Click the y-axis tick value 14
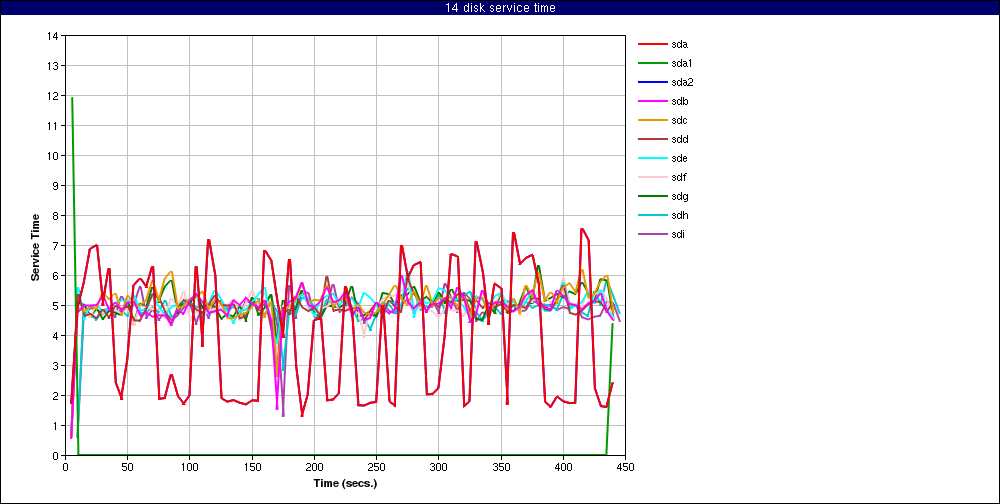This screenshot has width=1000, height=504. tap(53, 36)
